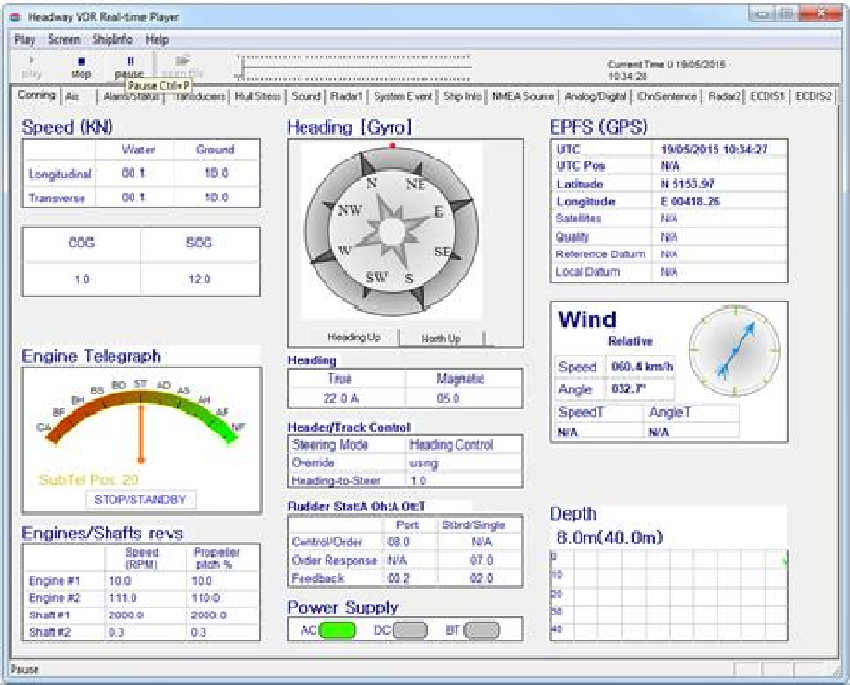Viewport: 850px width, 685px height.
Task: Click the STOP/STANDBY telegraph button
Action: (141, 499)
